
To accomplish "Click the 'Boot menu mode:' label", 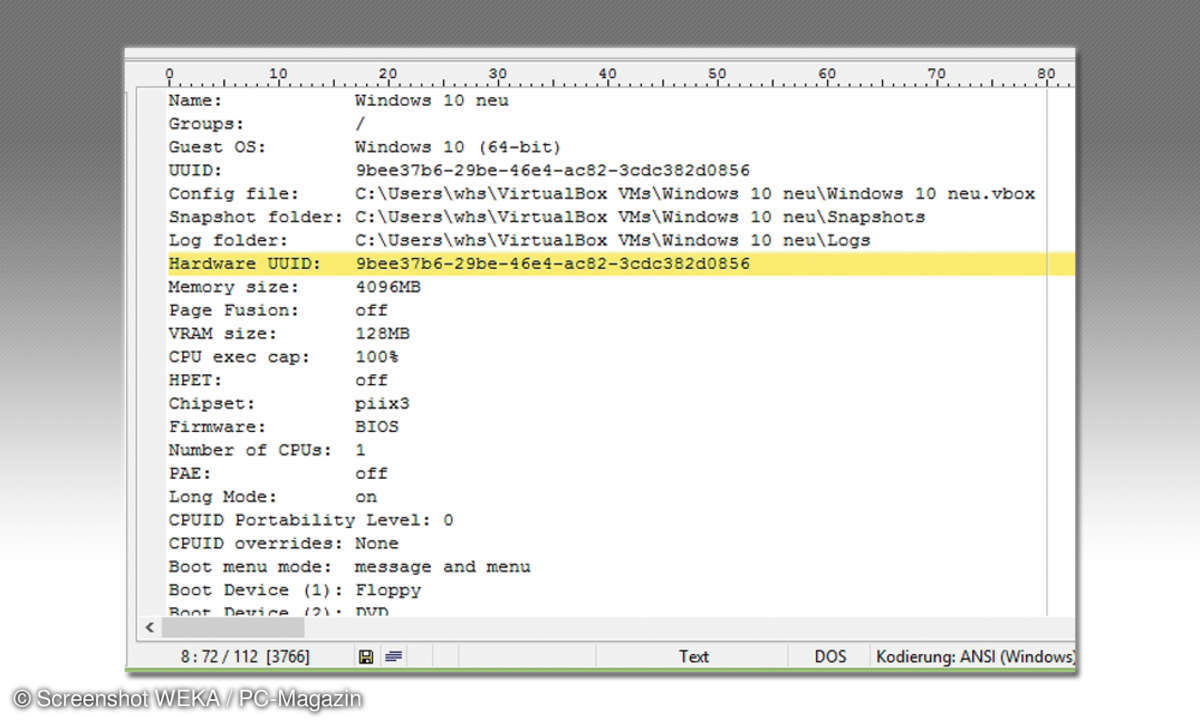I will pos(250,567).
